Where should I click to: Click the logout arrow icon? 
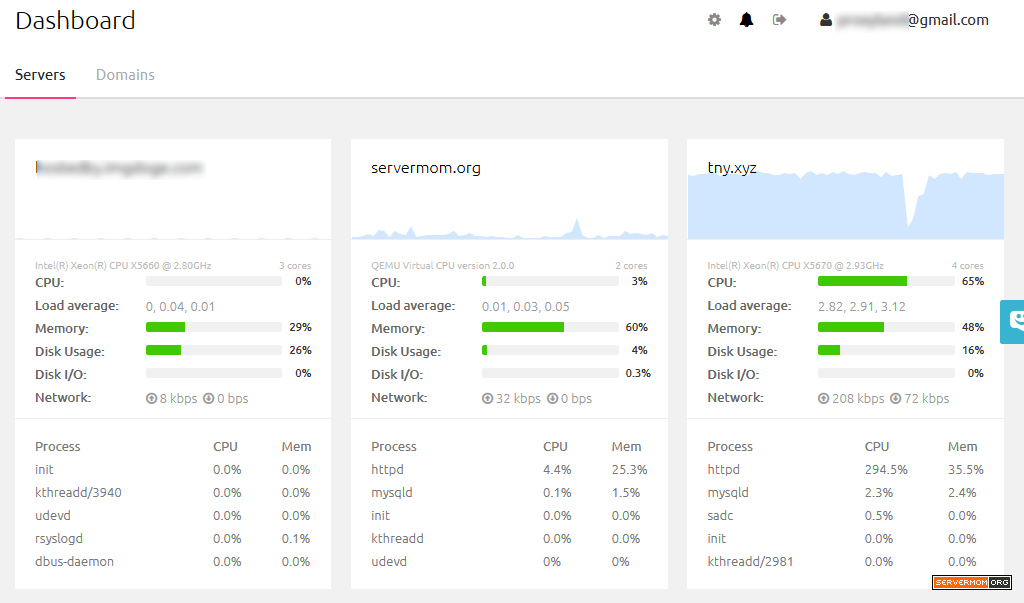779,20
